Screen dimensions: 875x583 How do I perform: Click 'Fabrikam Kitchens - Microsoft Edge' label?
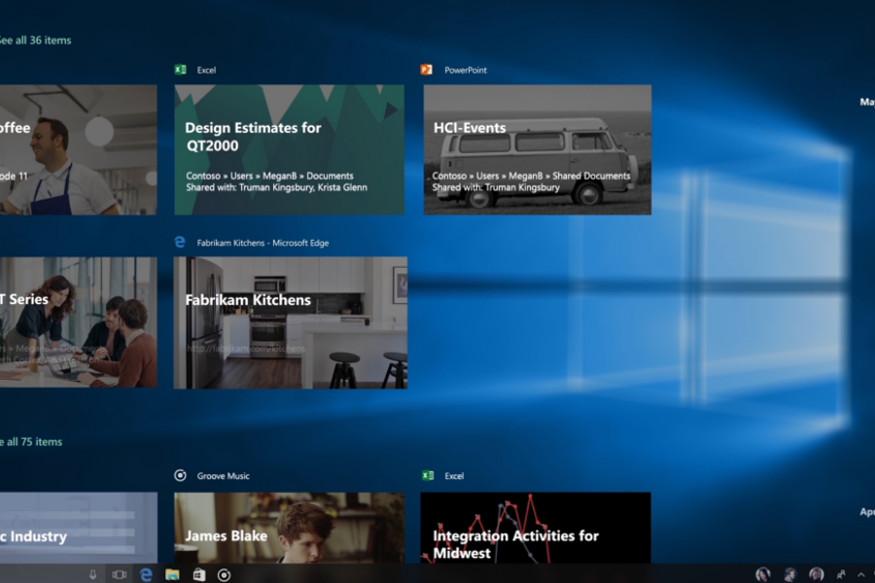pyautogui.click(x=263, y=243)
